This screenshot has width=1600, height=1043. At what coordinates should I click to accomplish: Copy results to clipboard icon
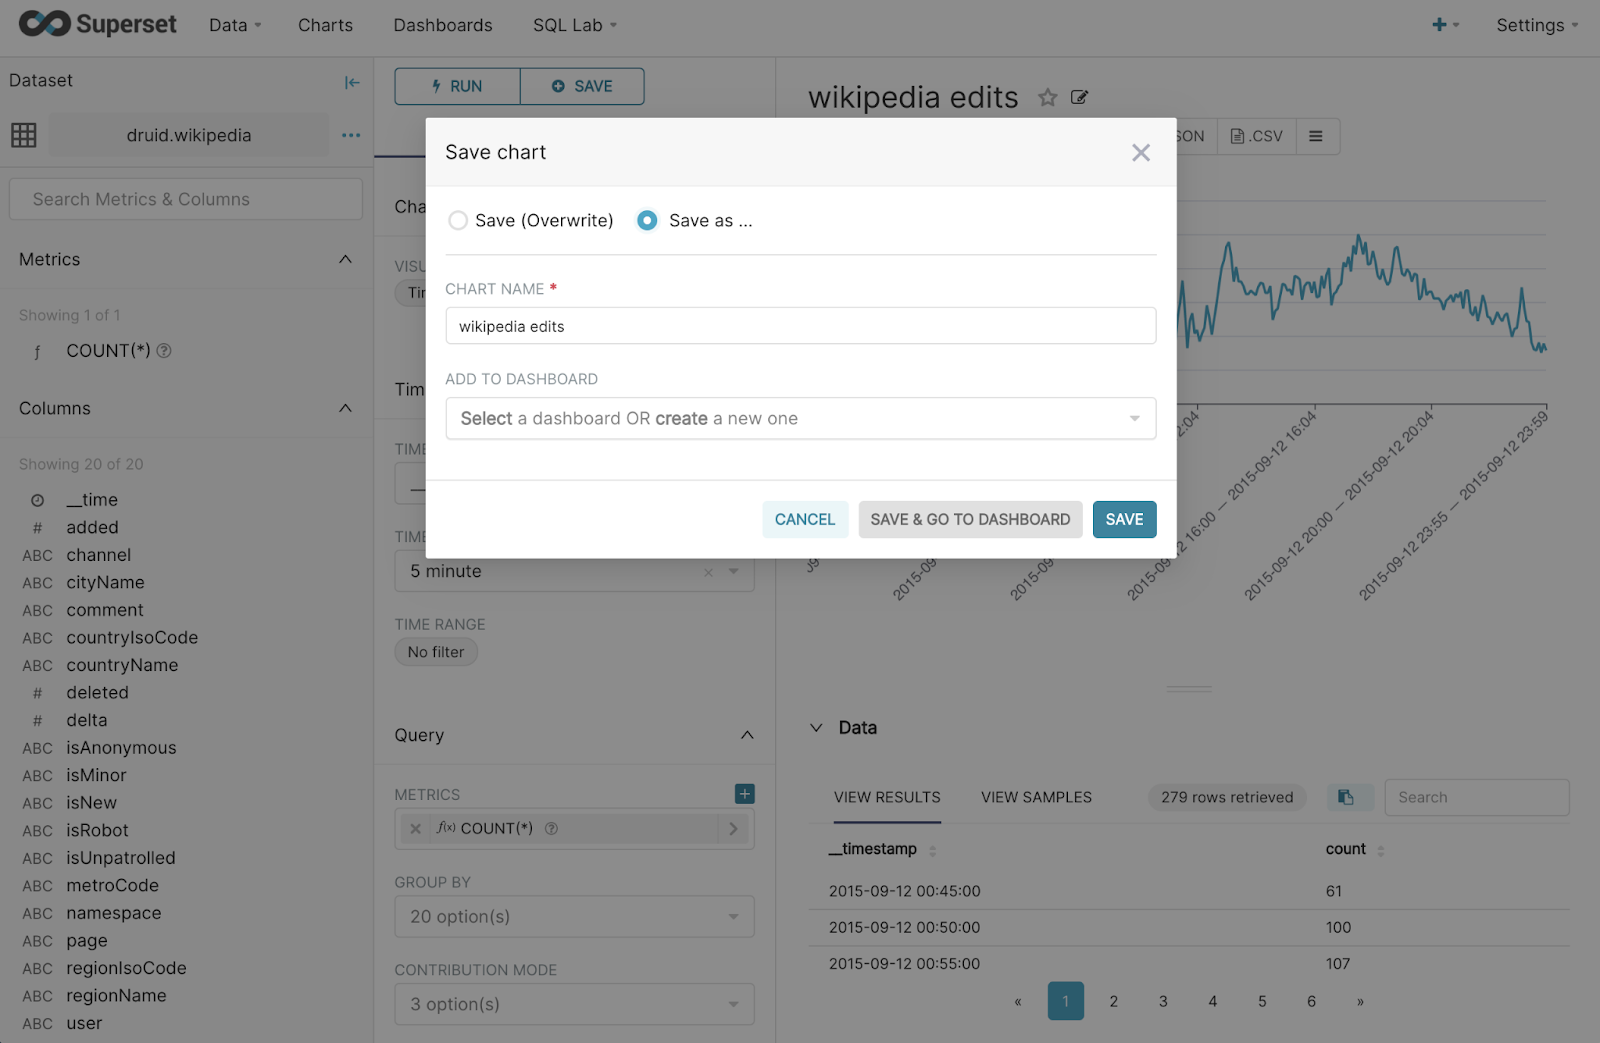1346,797
